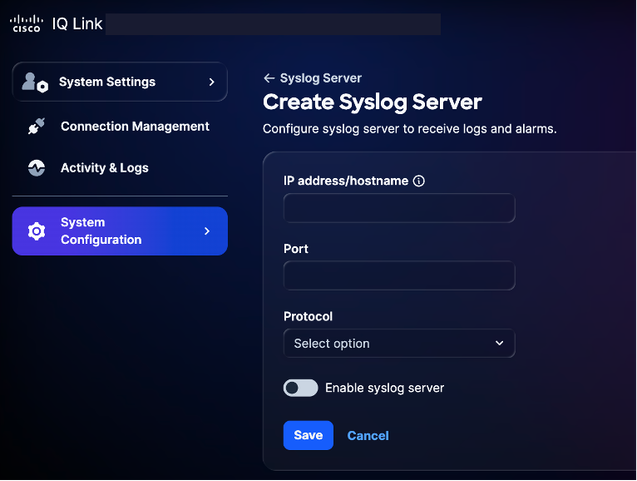The width and height of the screenshot is (637, 481).
Task: Click the System Settings user icon
Action: coord(35,82)
